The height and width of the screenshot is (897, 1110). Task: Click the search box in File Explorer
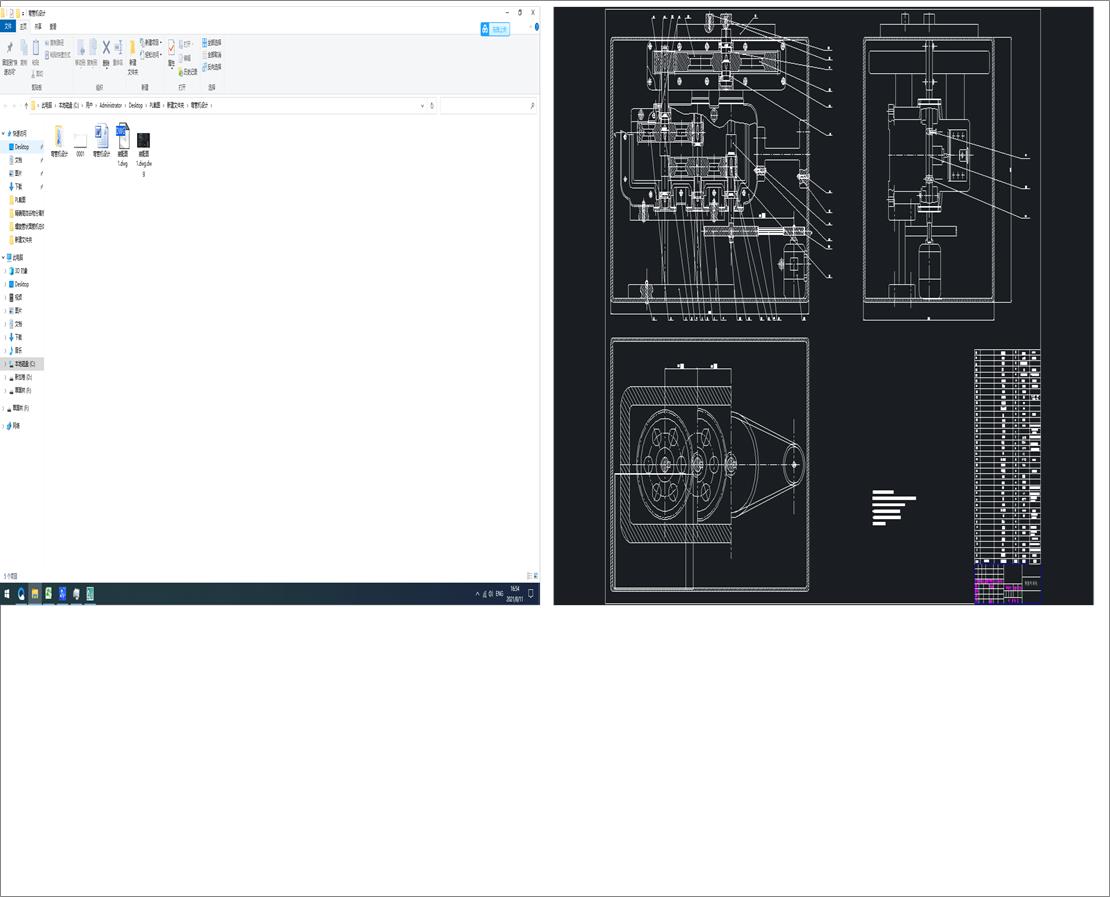pos(488,105)
